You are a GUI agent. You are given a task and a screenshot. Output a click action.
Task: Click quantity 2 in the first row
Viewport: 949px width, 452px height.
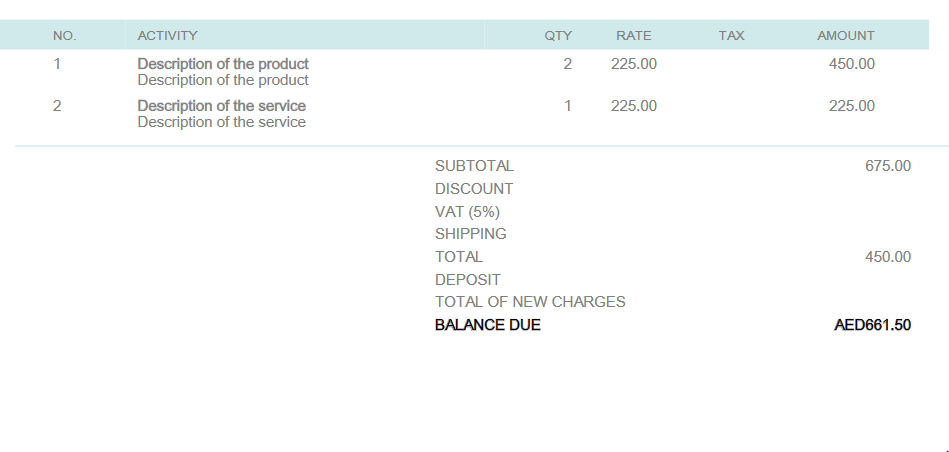pyautogui.click(x=568, y=64)
